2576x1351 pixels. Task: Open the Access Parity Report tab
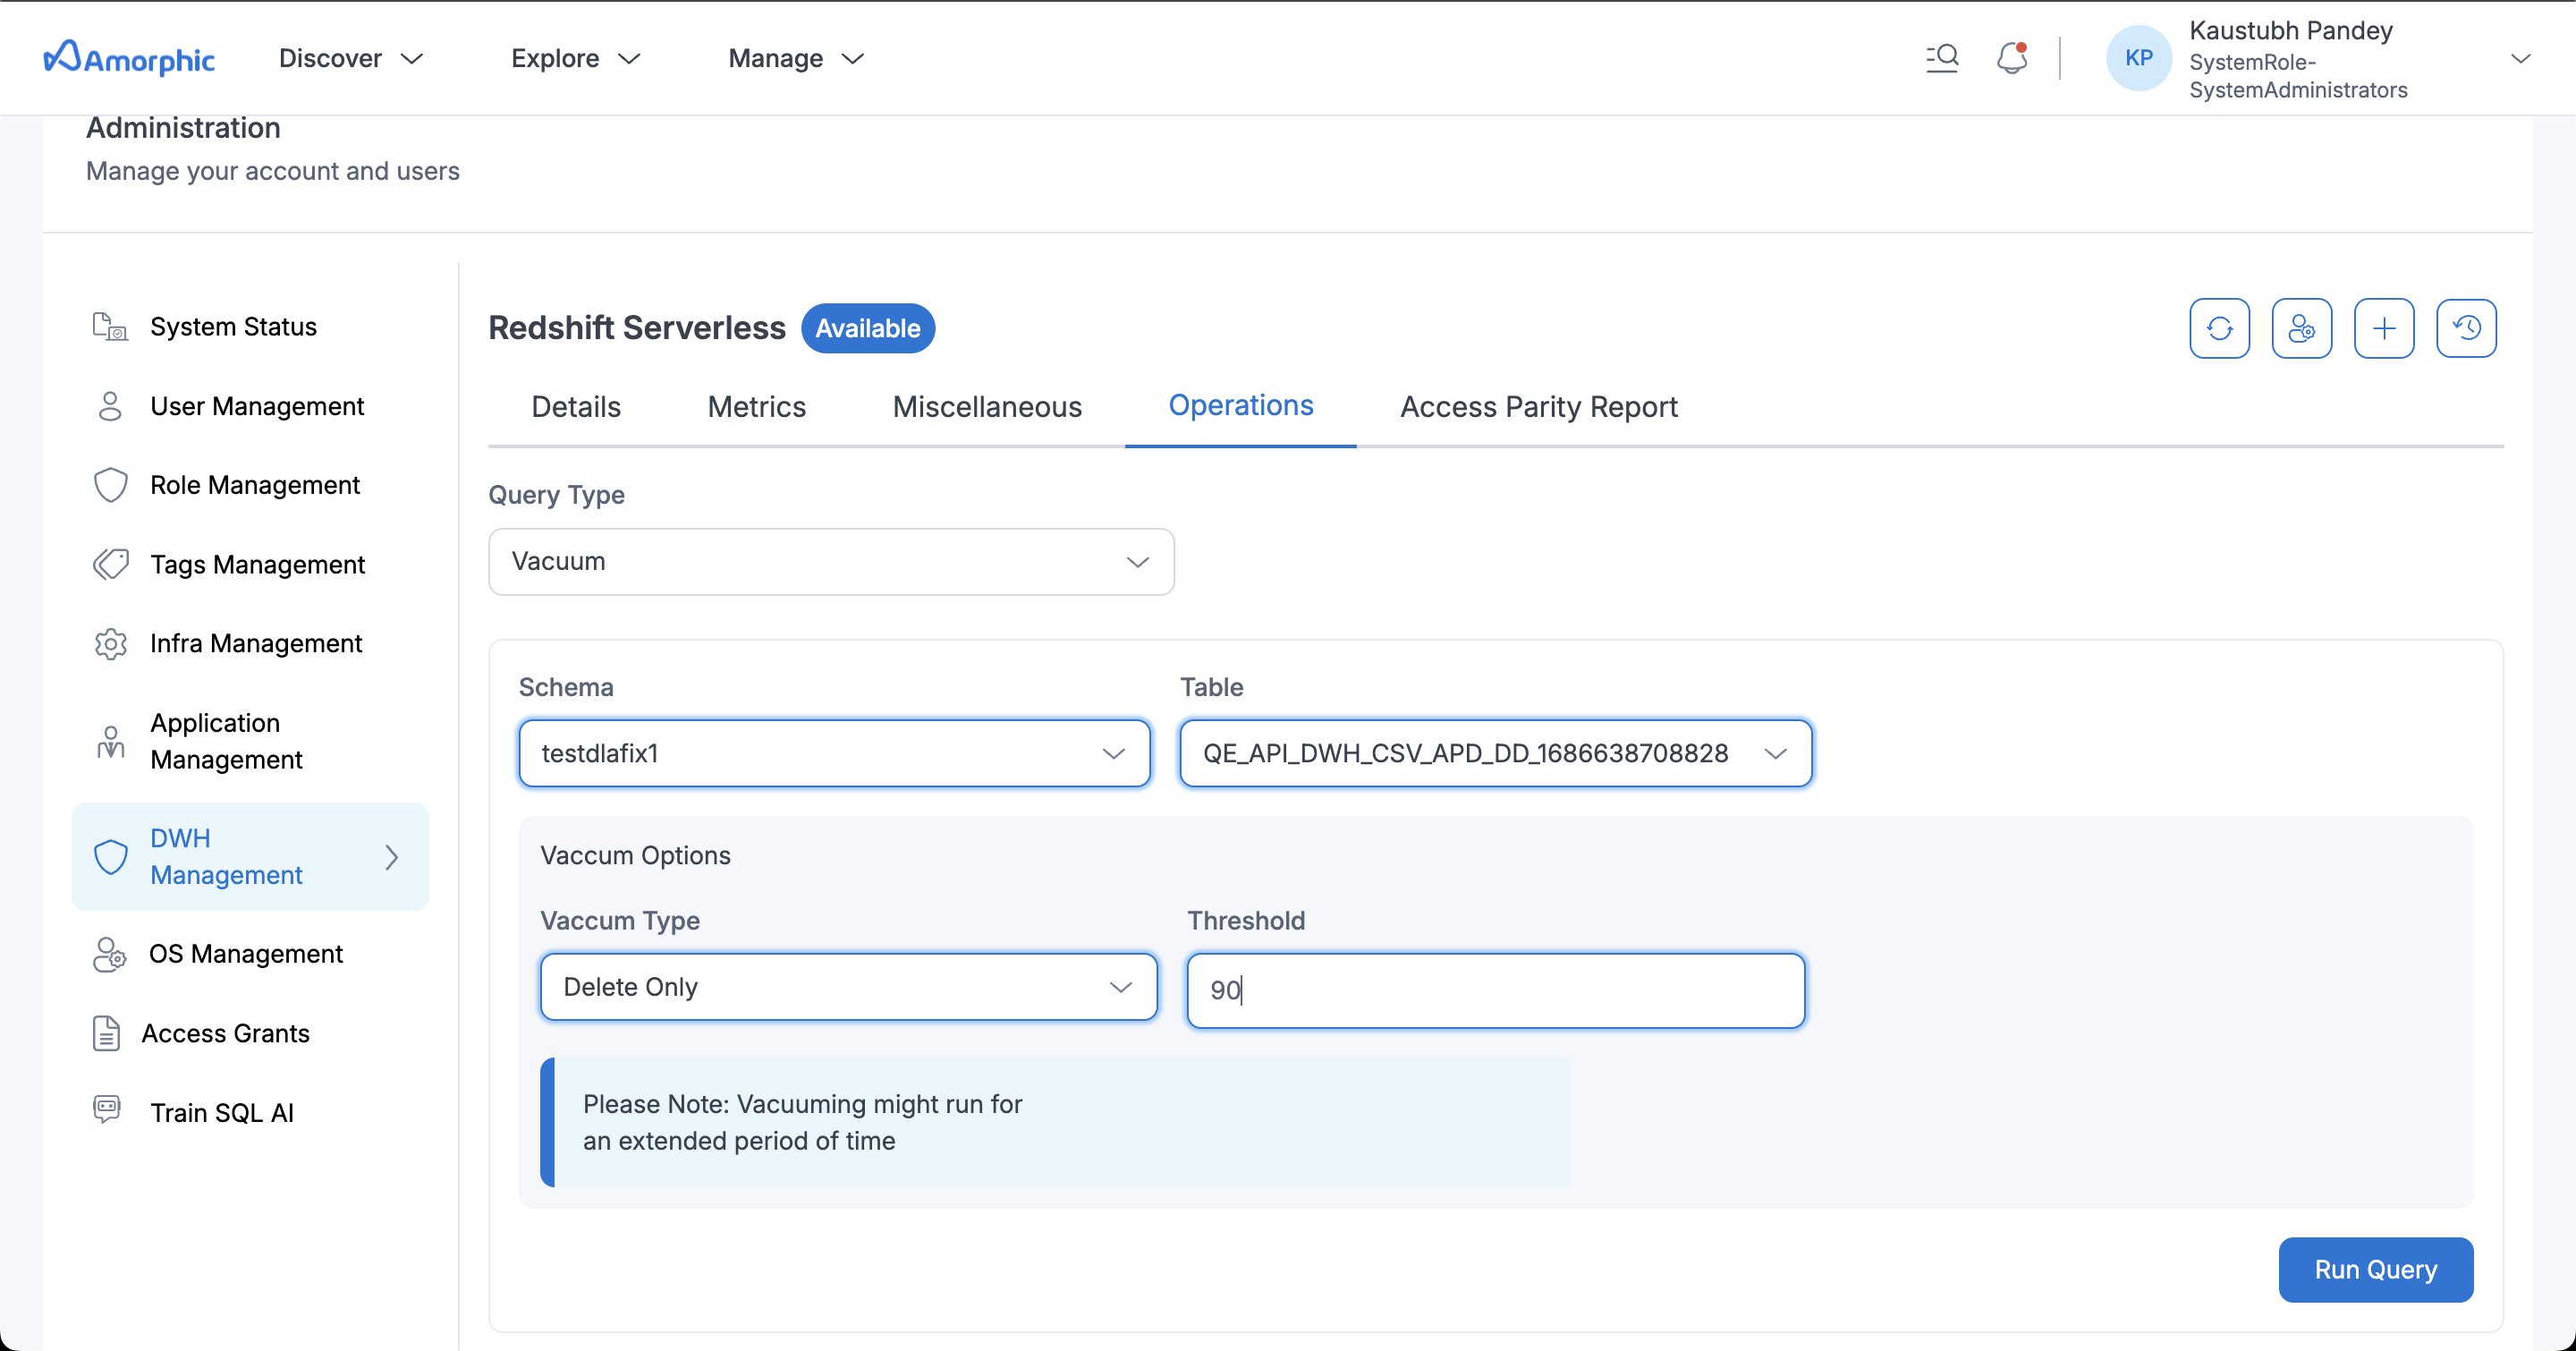pyautogui.click(x=1538, y=407)
